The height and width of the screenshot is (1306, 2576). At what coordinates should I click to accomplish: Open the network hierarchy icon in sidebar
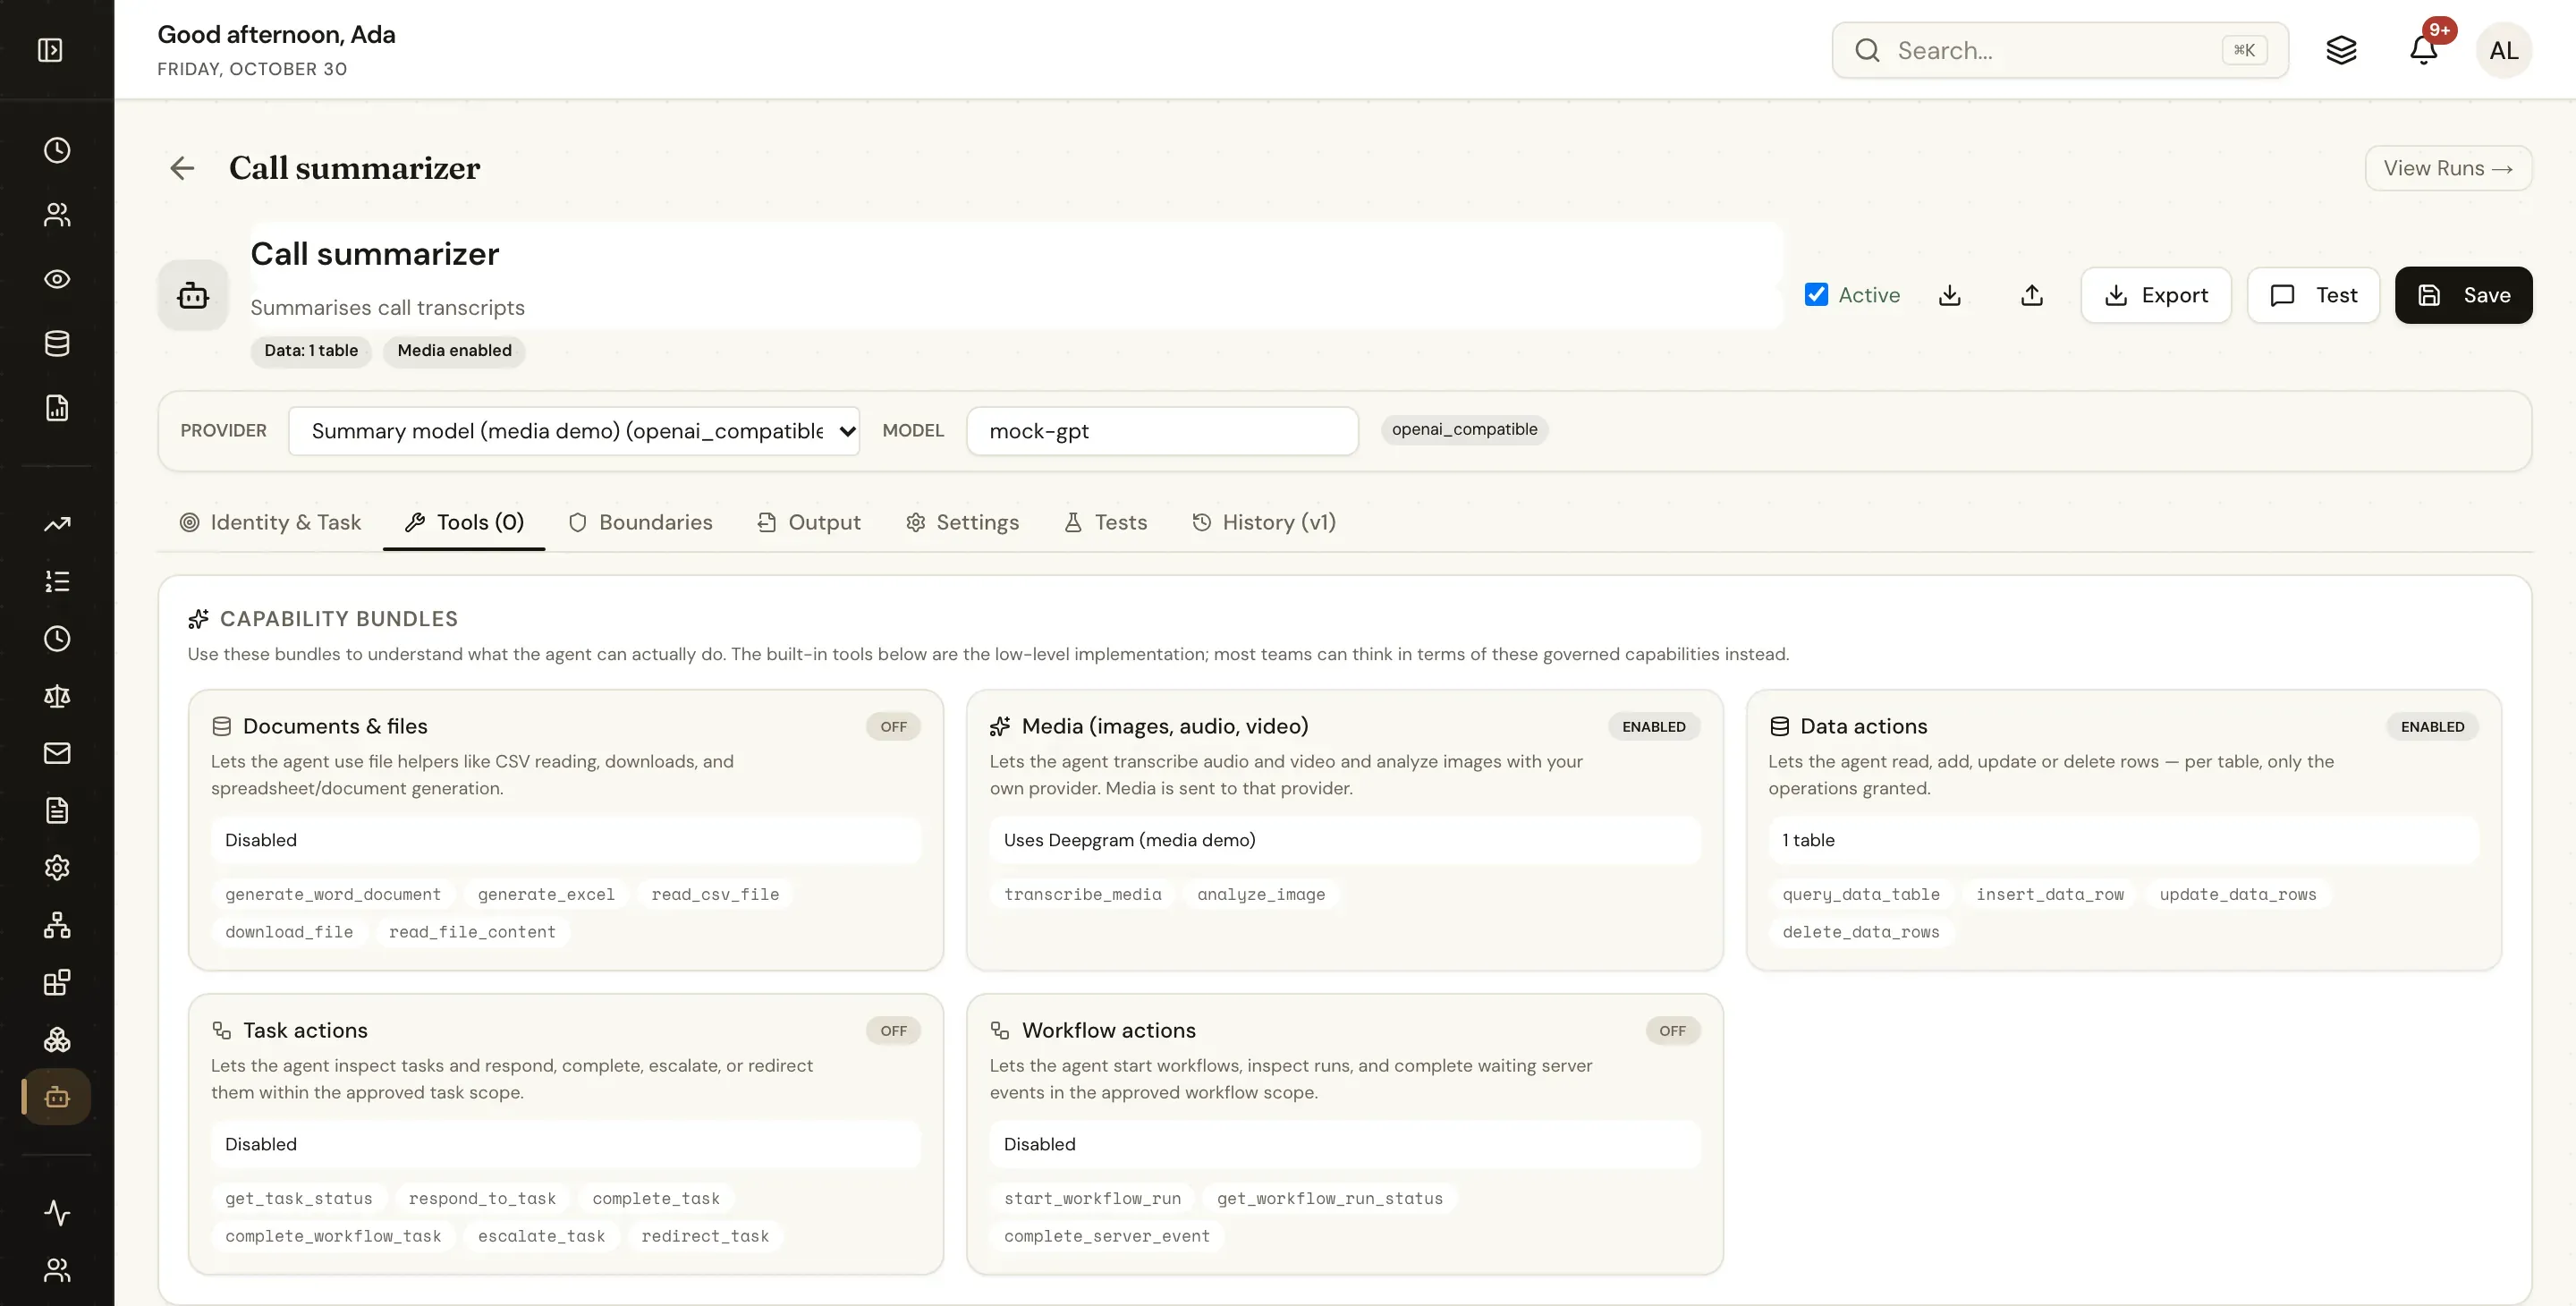click(x=57, y=925)
